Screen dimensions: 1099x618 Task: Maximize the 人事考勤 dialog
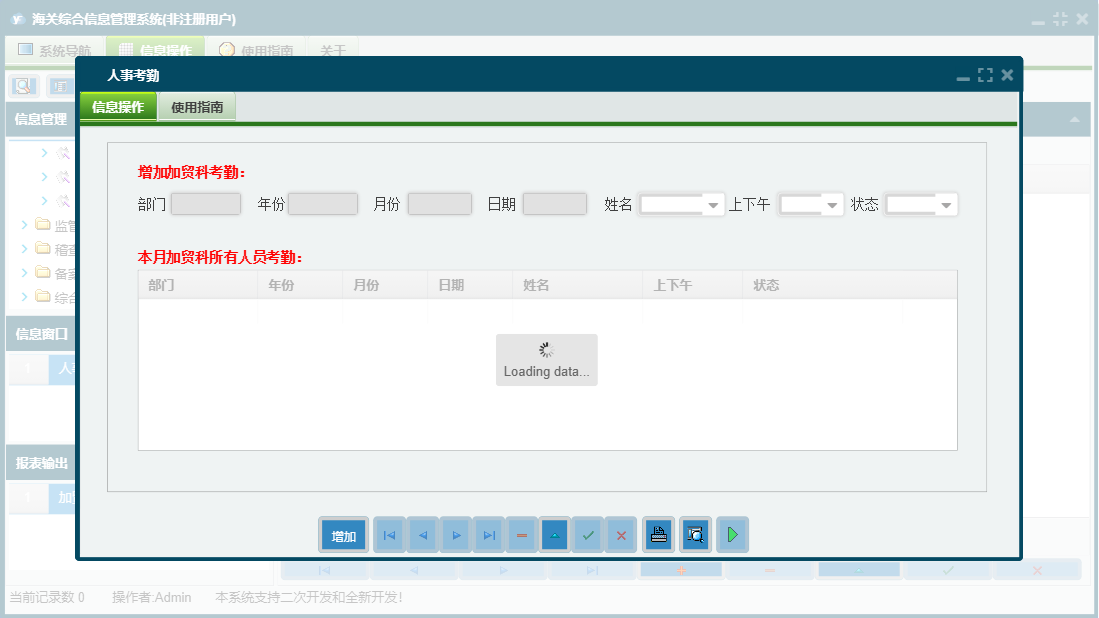[x=985, y=75]
